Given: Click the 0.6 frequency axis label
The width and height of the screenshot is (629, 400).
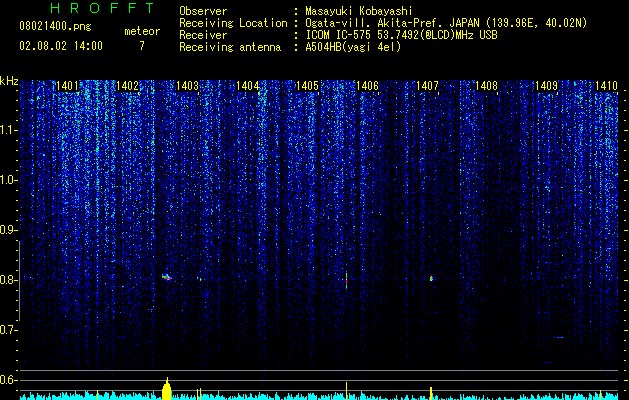Looking at the screenshot, I should pyautogui.click(x=9, y=380).
